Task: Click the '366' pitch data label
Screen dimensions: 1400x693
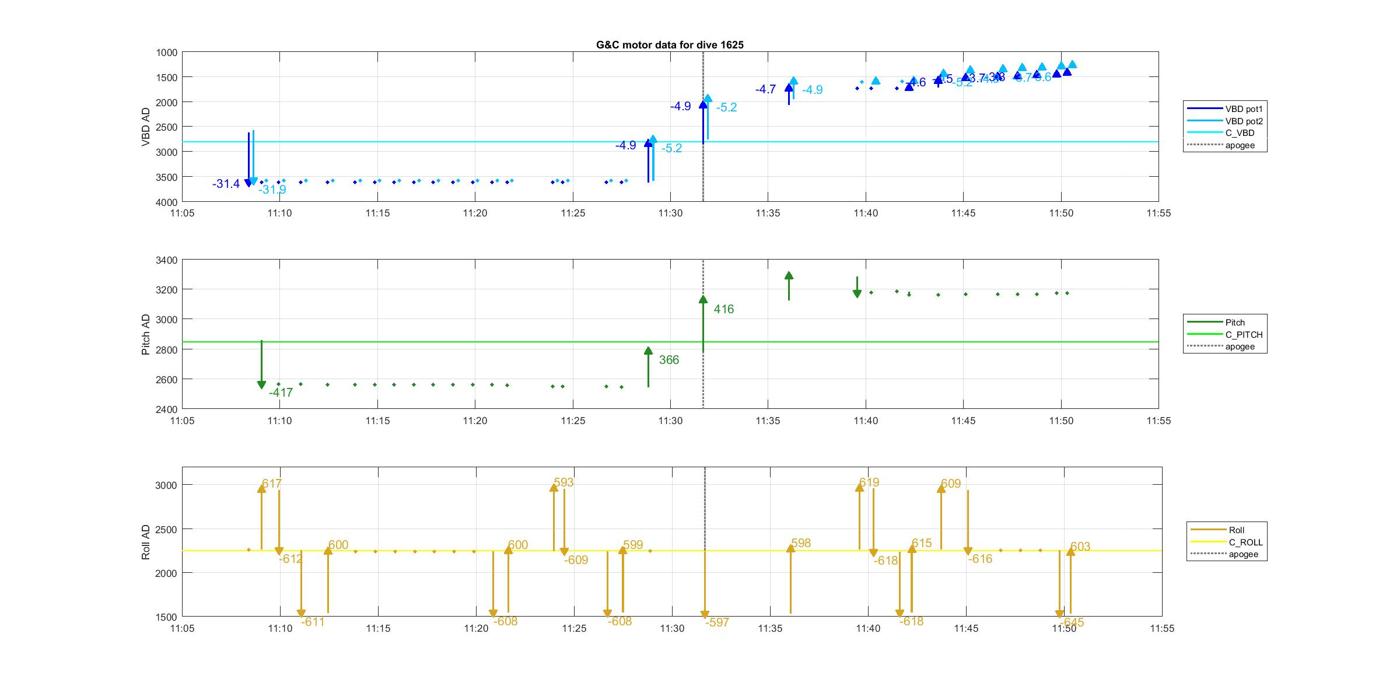Action: (x=669, y=360)
